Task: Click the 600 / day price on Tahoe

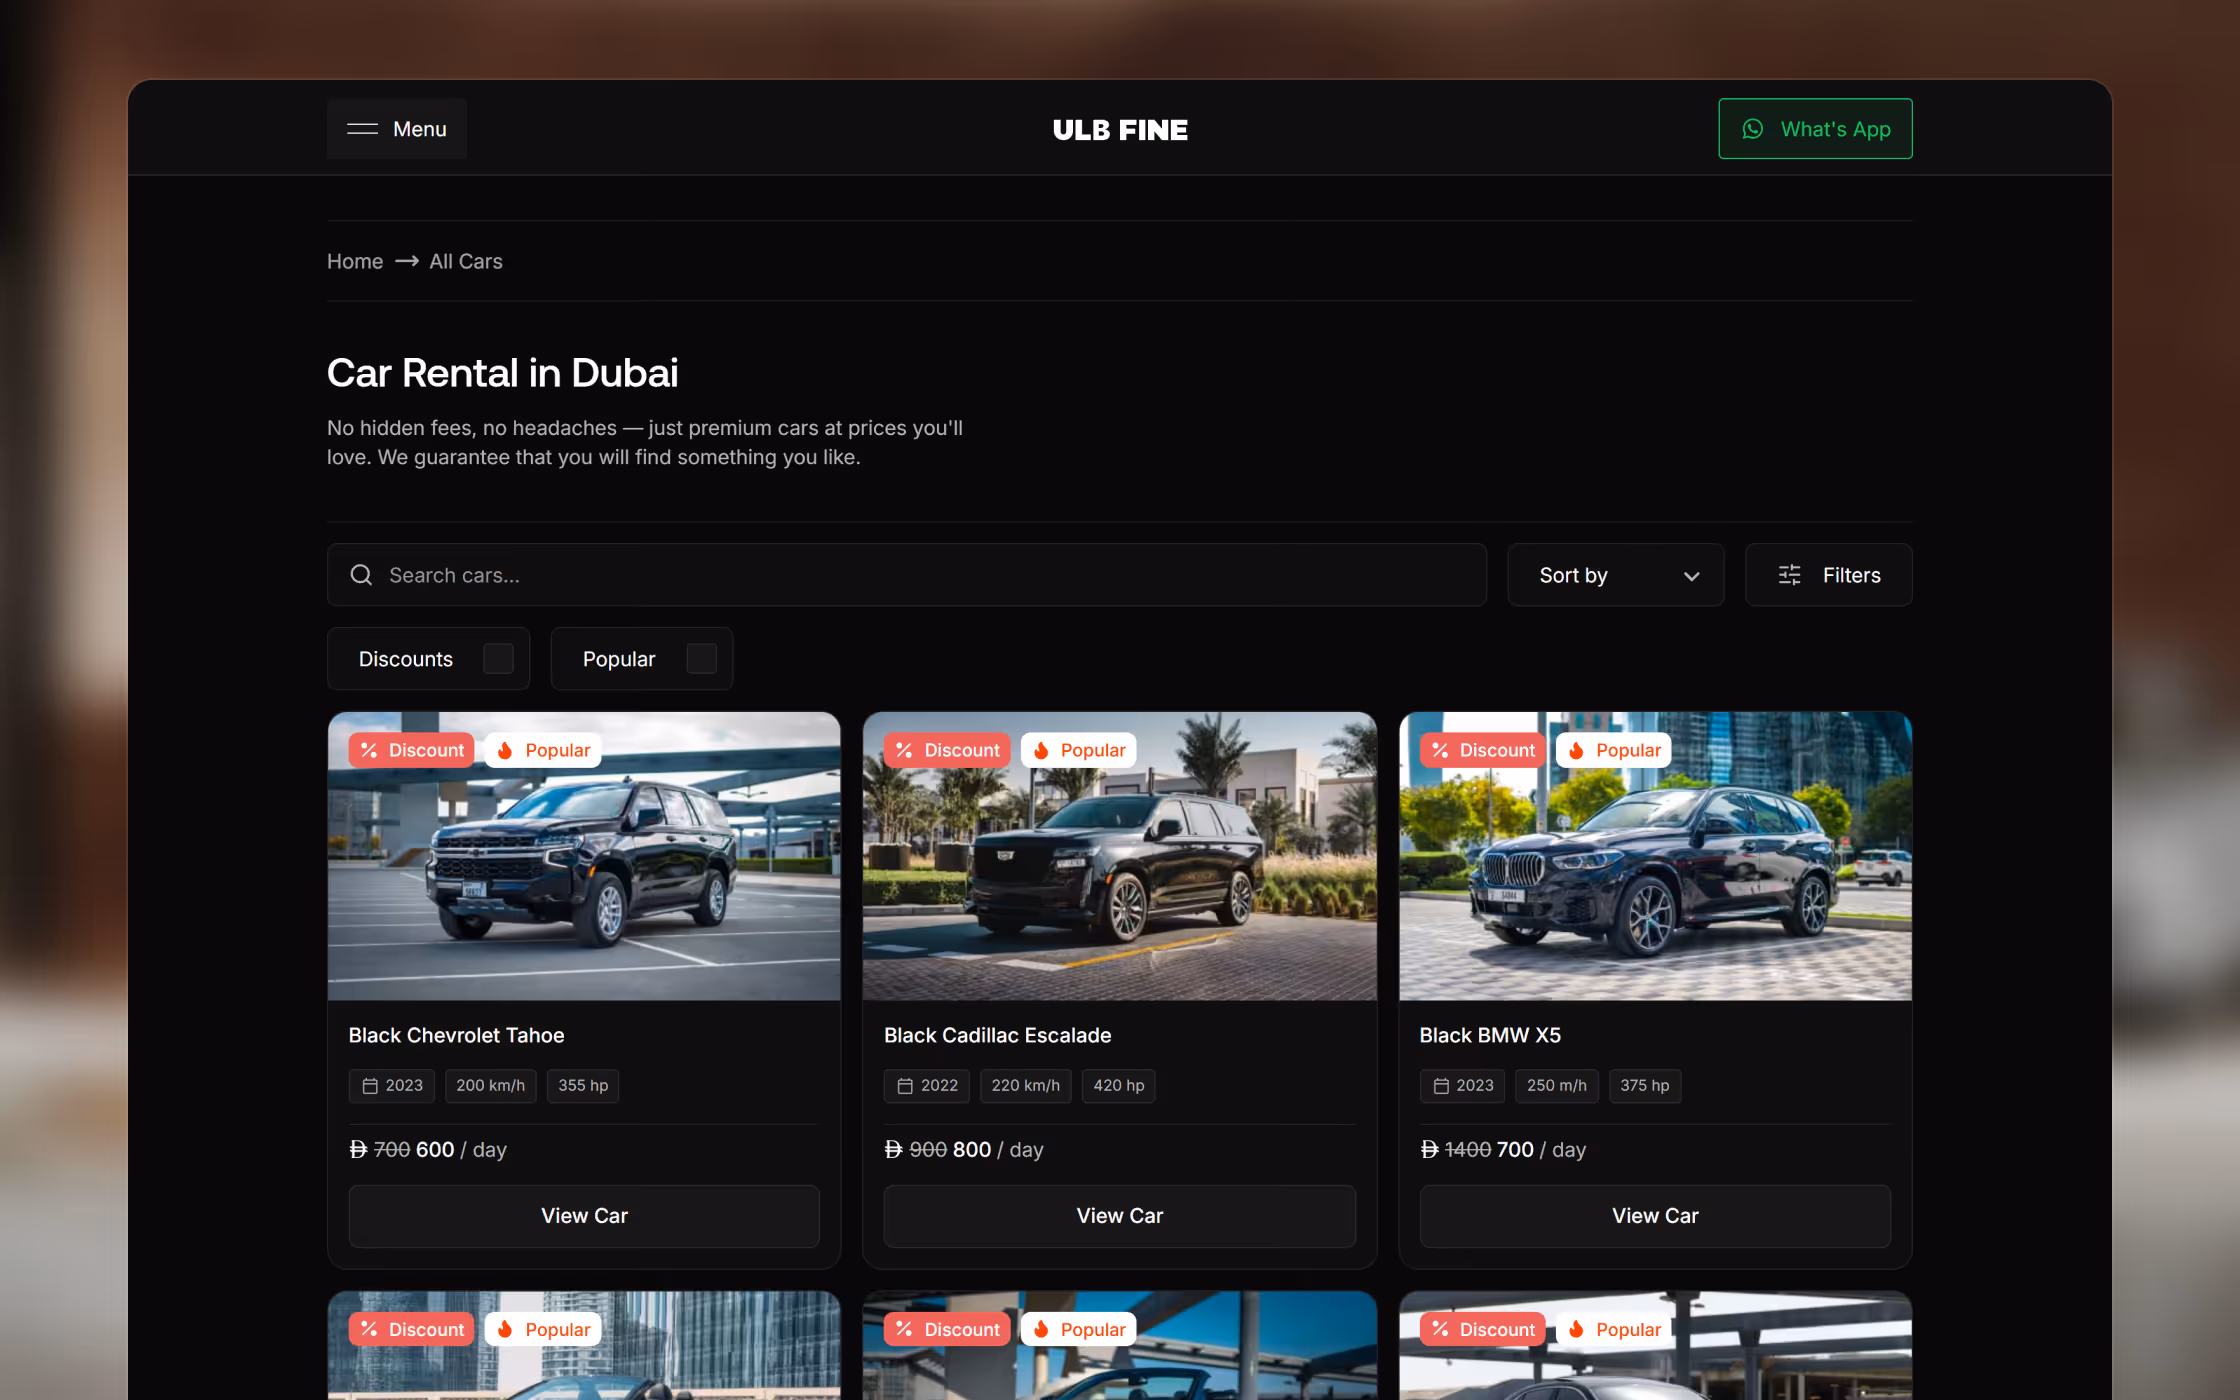Action: [x=461, y=1150]
